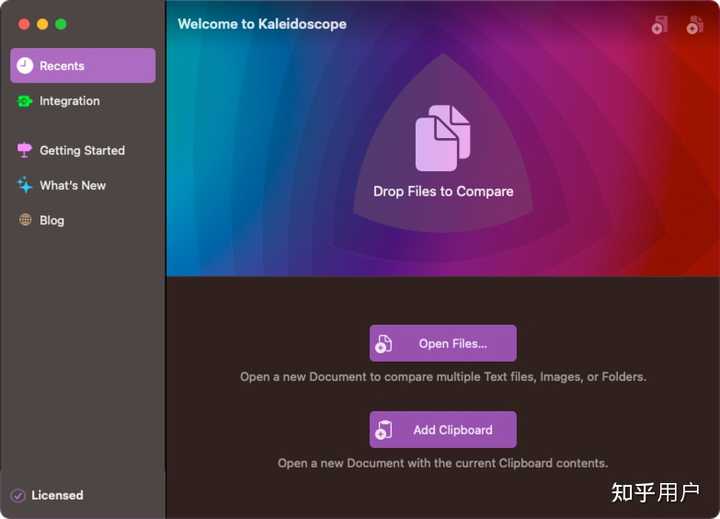Click the new clipboard icon at top right
720x519 pixels.
tap(694, 25)
